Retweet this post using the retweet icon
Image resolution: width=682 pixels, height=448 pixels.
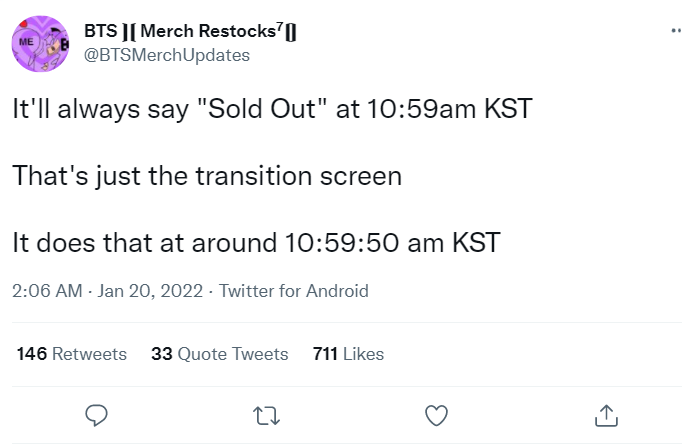(267, 416)
